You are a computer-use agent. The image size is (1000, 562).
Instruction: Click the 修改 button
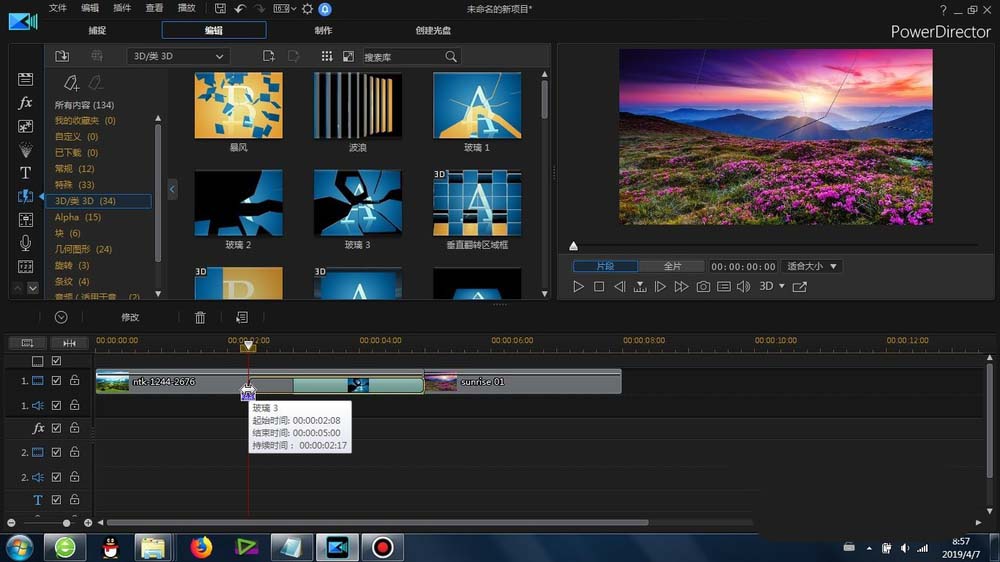pyautogui.click(x=130, y=317)
